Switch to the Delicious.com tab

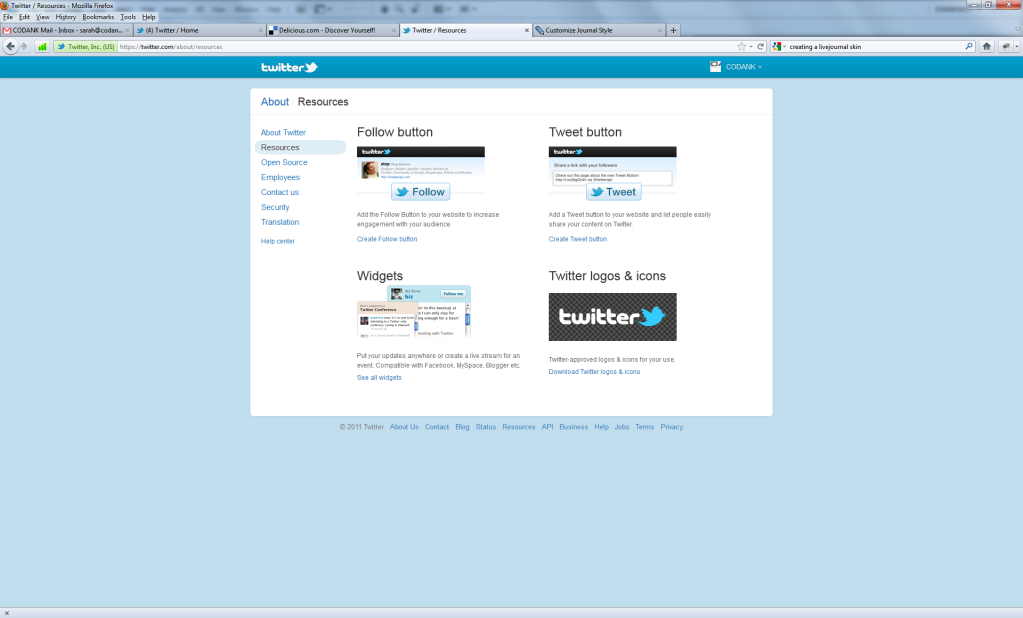click(x=332, y=30)
